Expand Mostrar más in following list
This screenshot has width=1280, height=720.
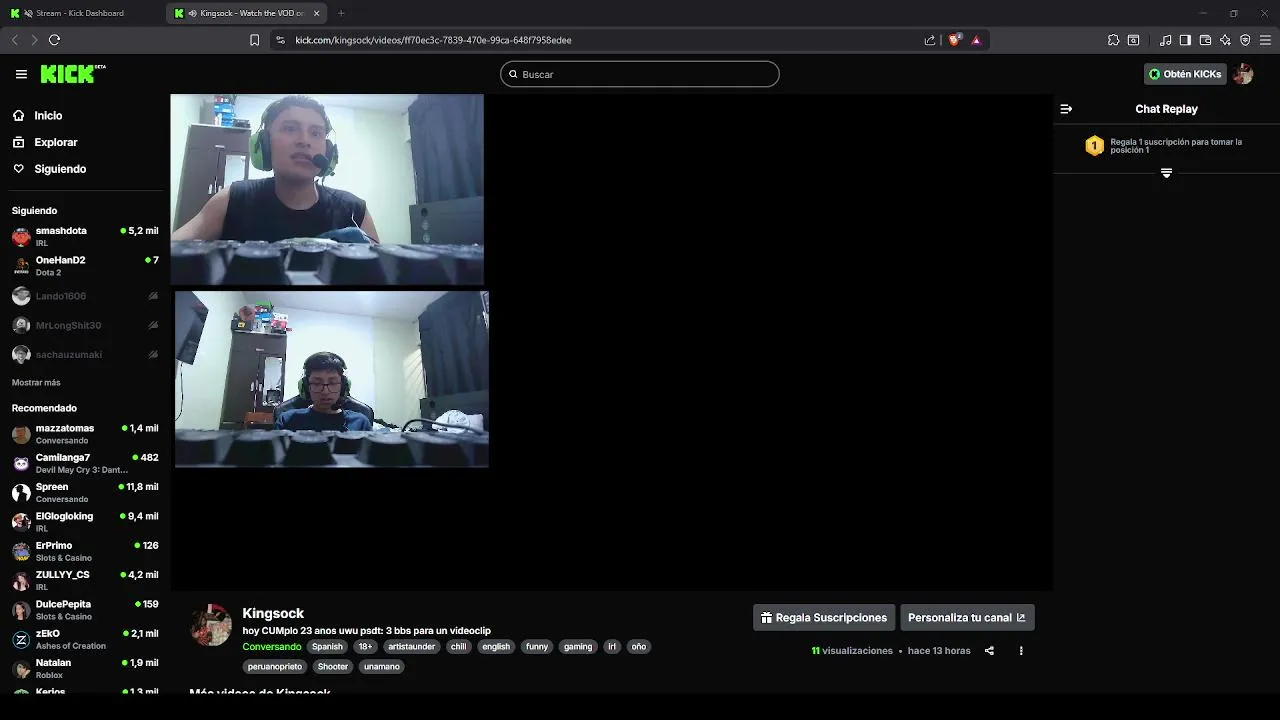tap(36, 383)
